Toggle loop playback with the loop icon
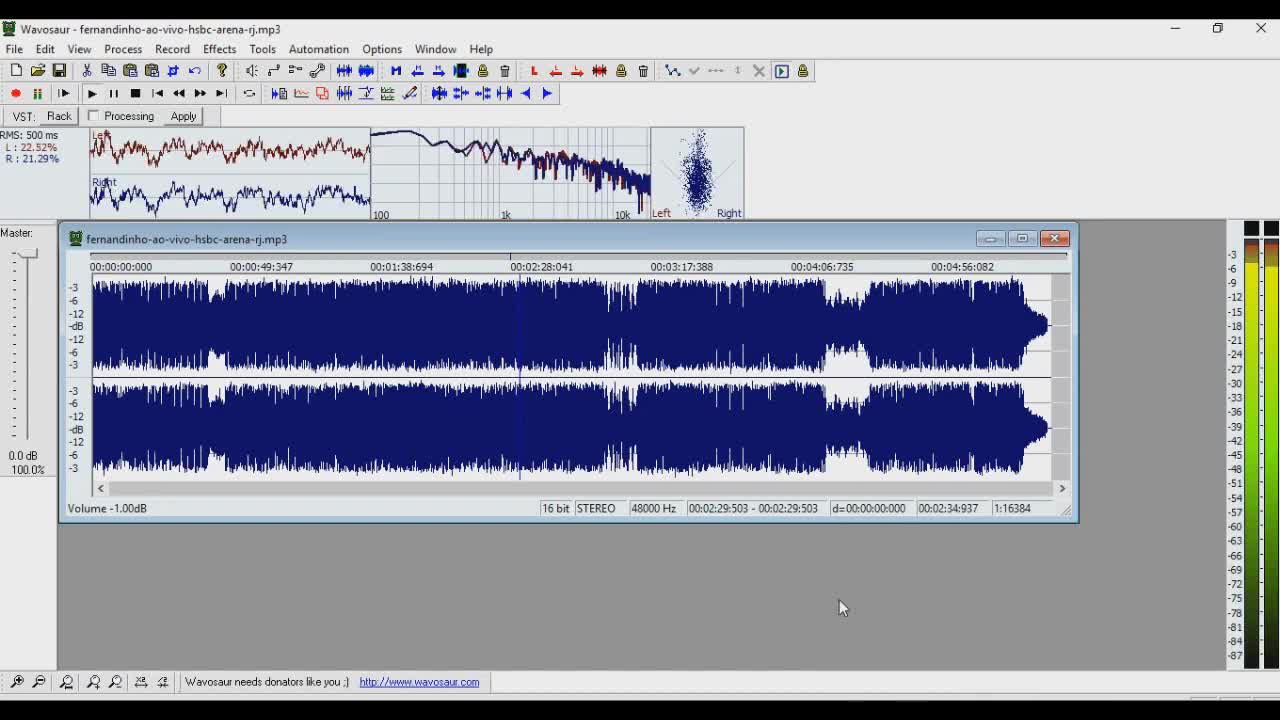The image size is (1280, 720). coord(249,94)
